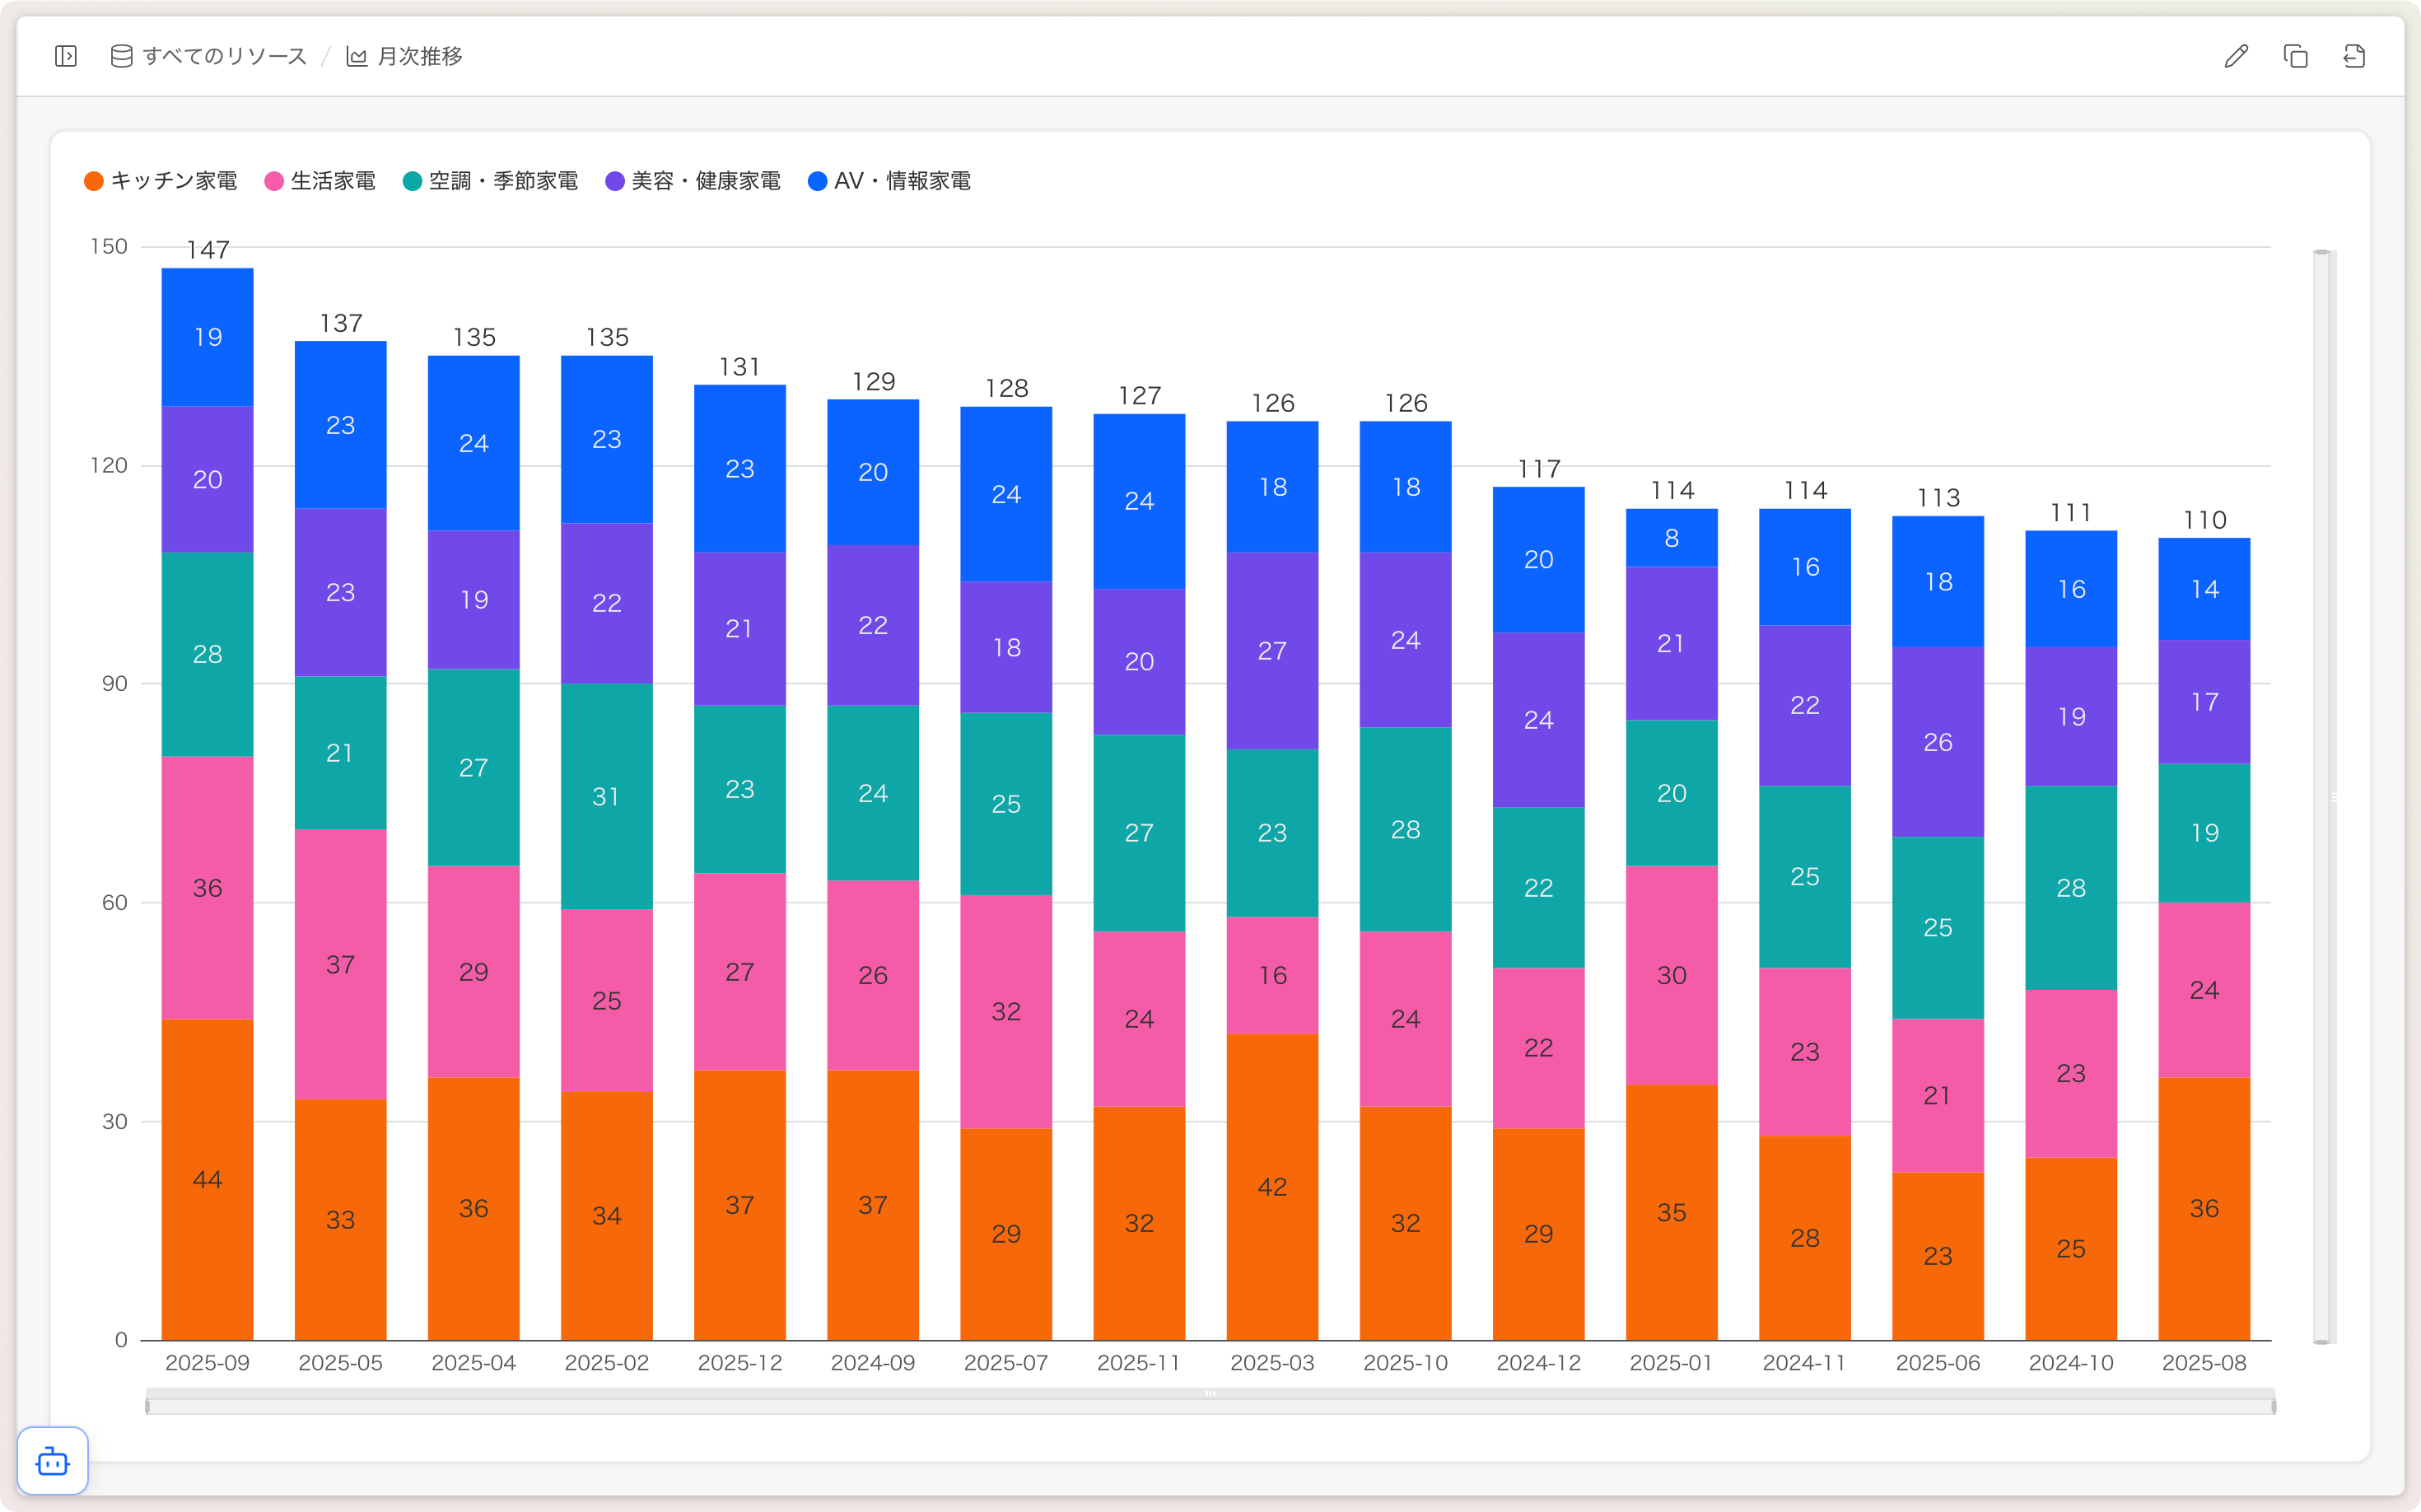Click blue 8 segment in 2025-01 bar
Image resolution: width=2421 pixels, height=1512 pixels.
1671,538
